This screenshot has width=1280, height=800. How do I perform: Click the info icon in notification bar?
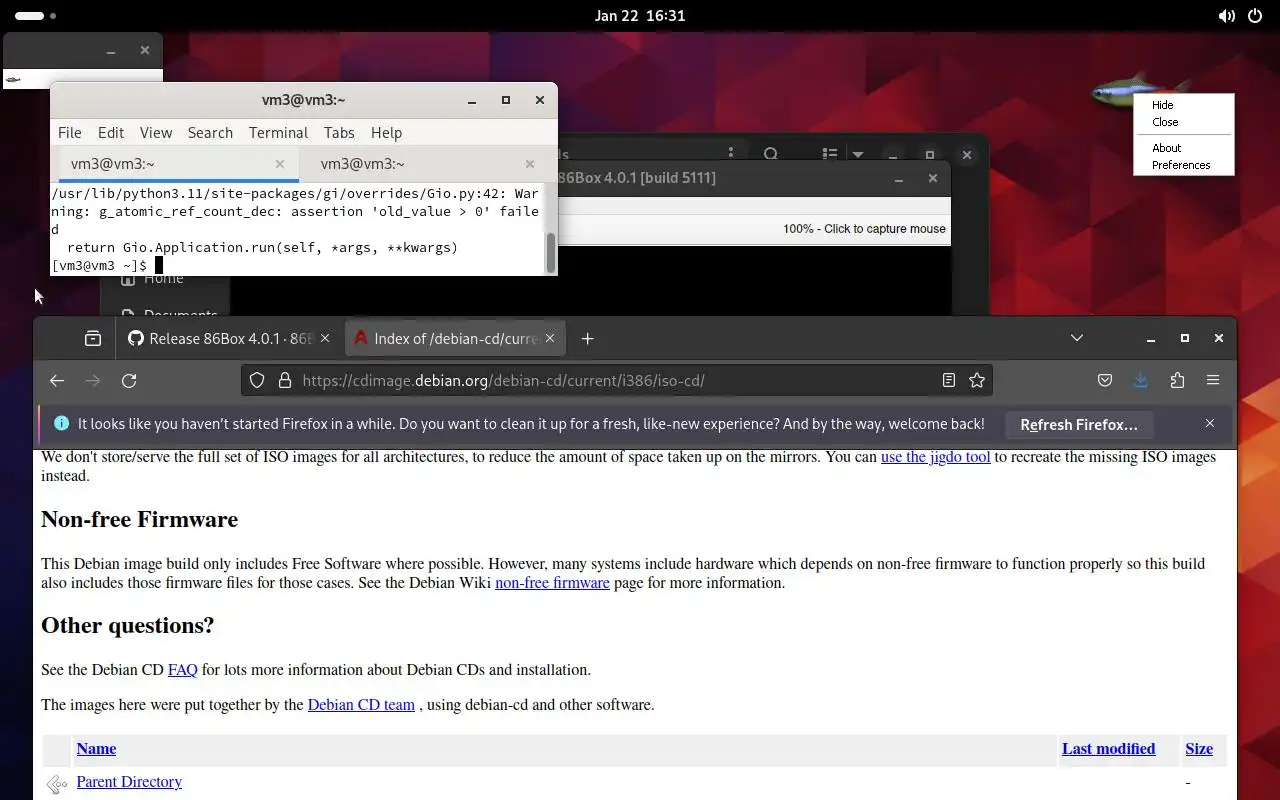pyautogui.click(x=61, y=423)
